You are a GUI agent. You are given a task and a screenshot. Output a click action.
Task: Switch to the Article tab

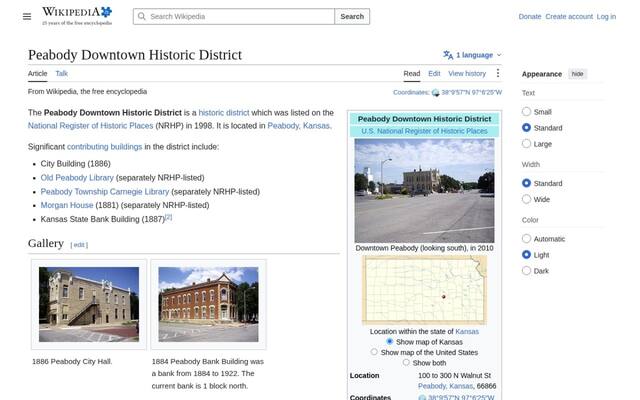[38, 73]
